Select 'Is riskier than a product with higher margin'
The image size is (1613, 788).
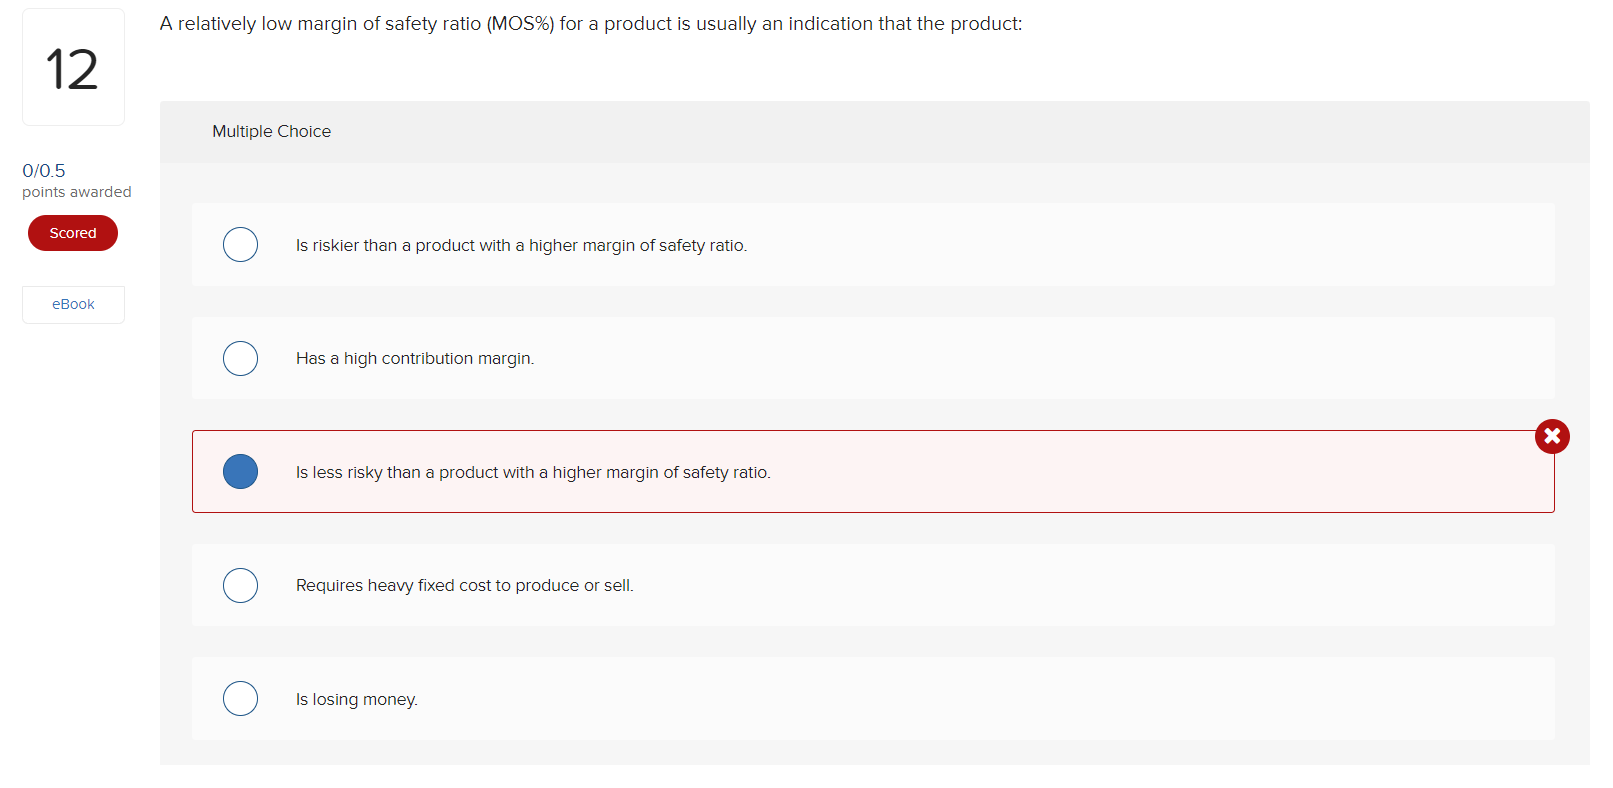pos(240,244)
